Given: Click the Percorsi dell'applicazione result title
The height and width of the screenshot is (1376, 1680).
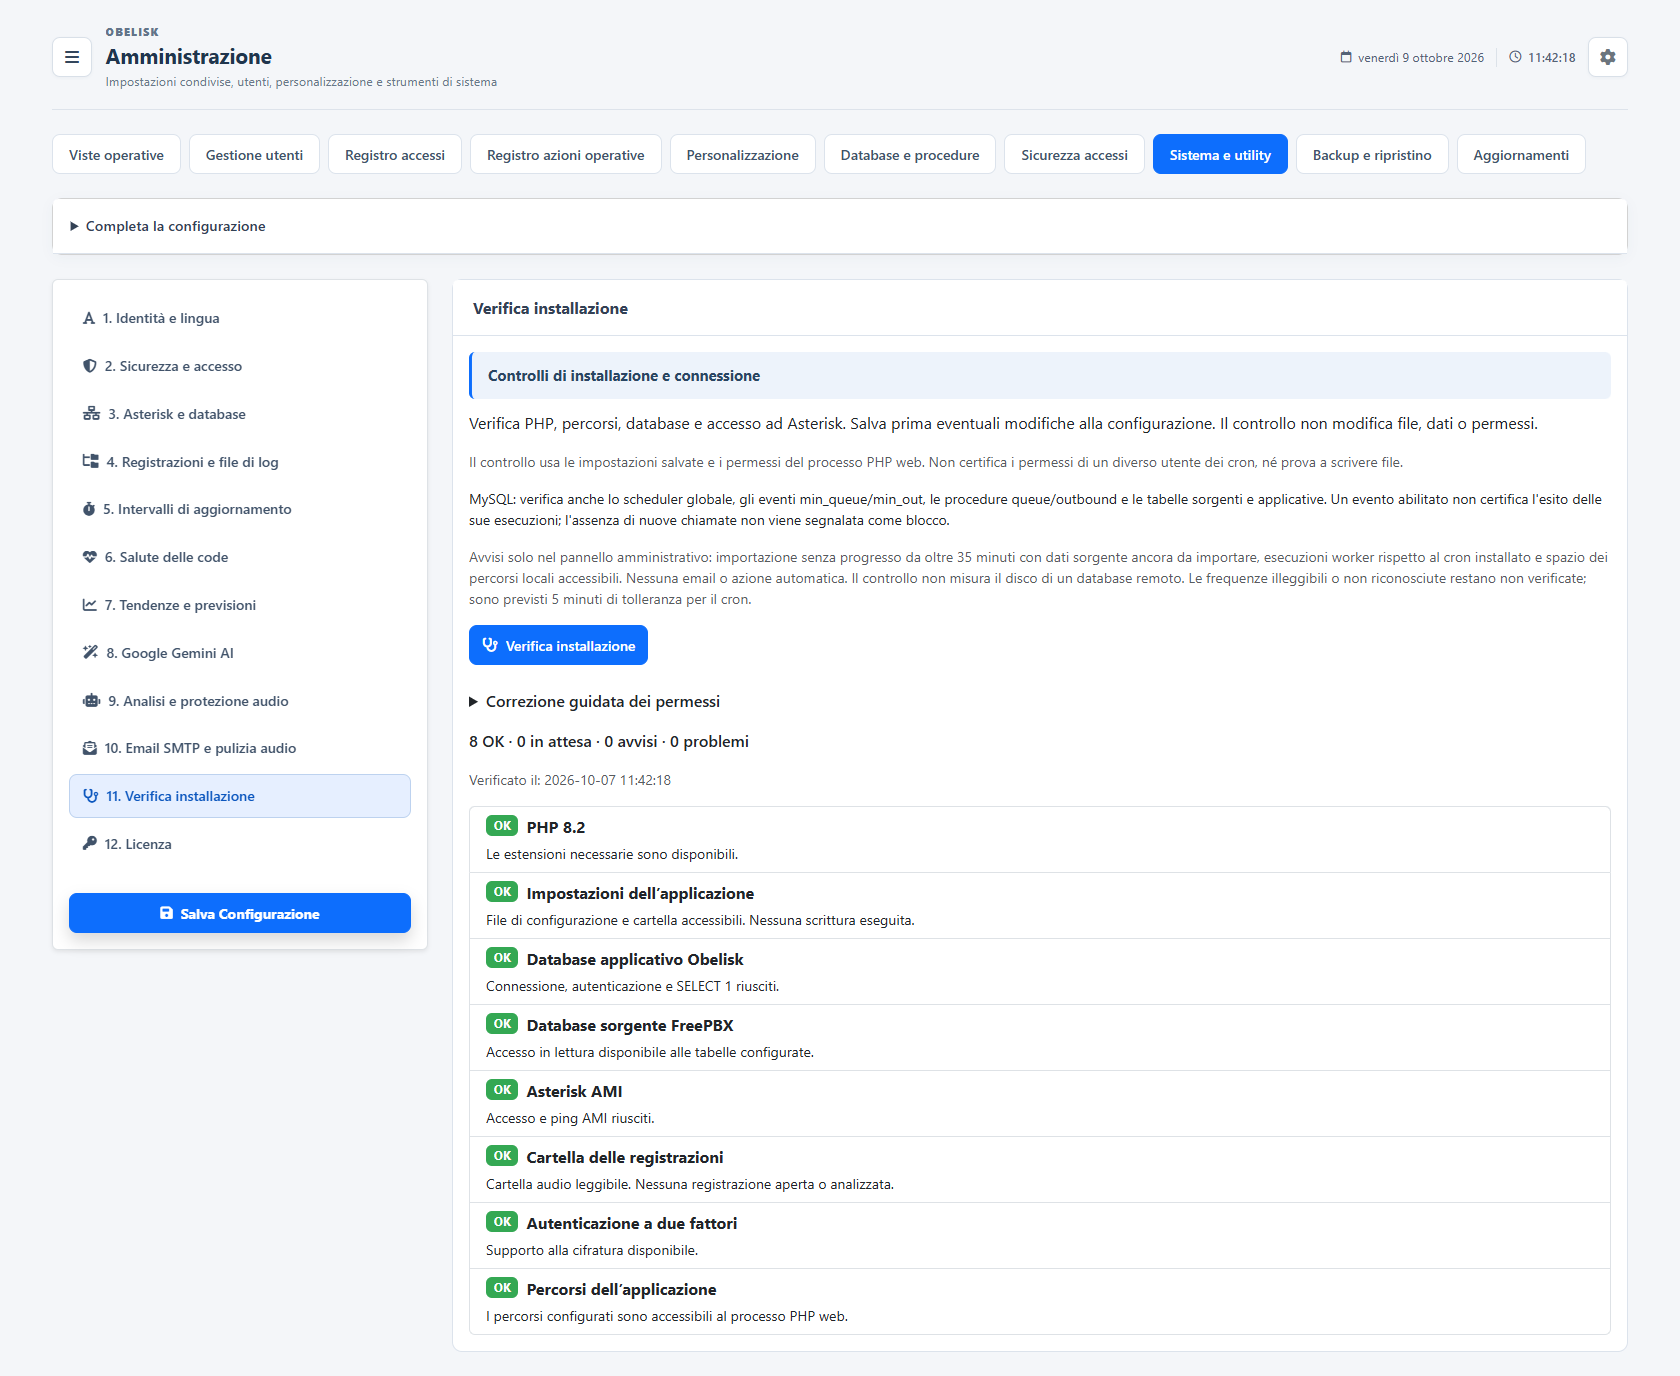Looking at the screenshot, I should 621,1290.
